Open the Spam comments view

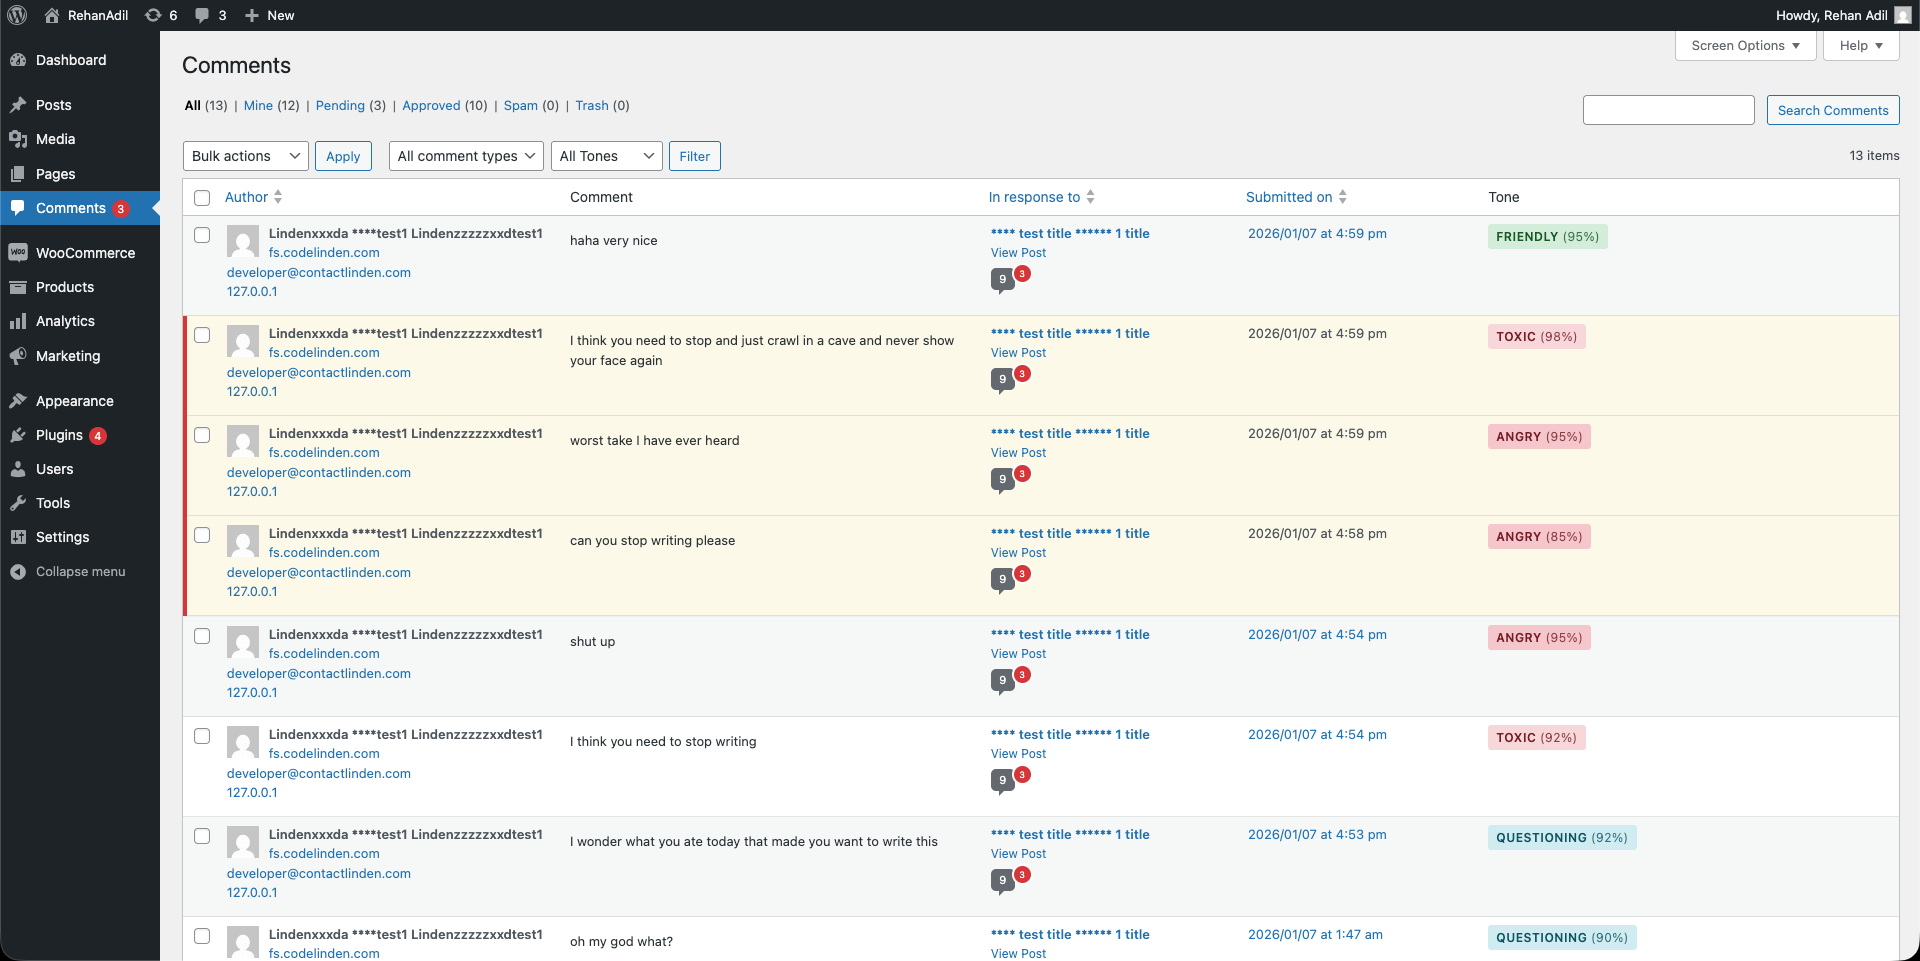pyautogui.click(x=520, y=105)
